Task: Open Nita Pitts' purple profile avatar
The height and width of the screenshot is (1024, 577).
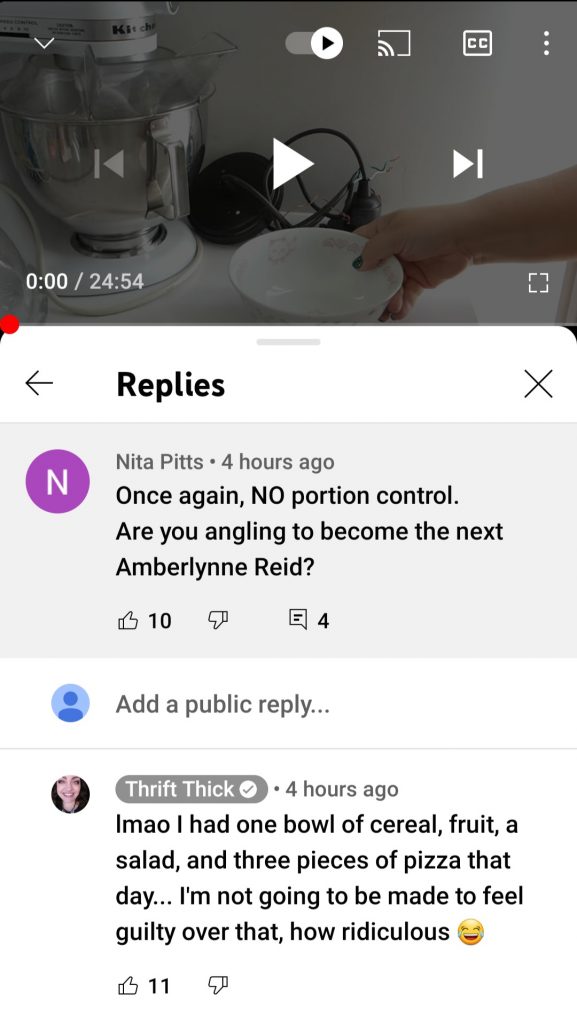Action: (57, 481)
